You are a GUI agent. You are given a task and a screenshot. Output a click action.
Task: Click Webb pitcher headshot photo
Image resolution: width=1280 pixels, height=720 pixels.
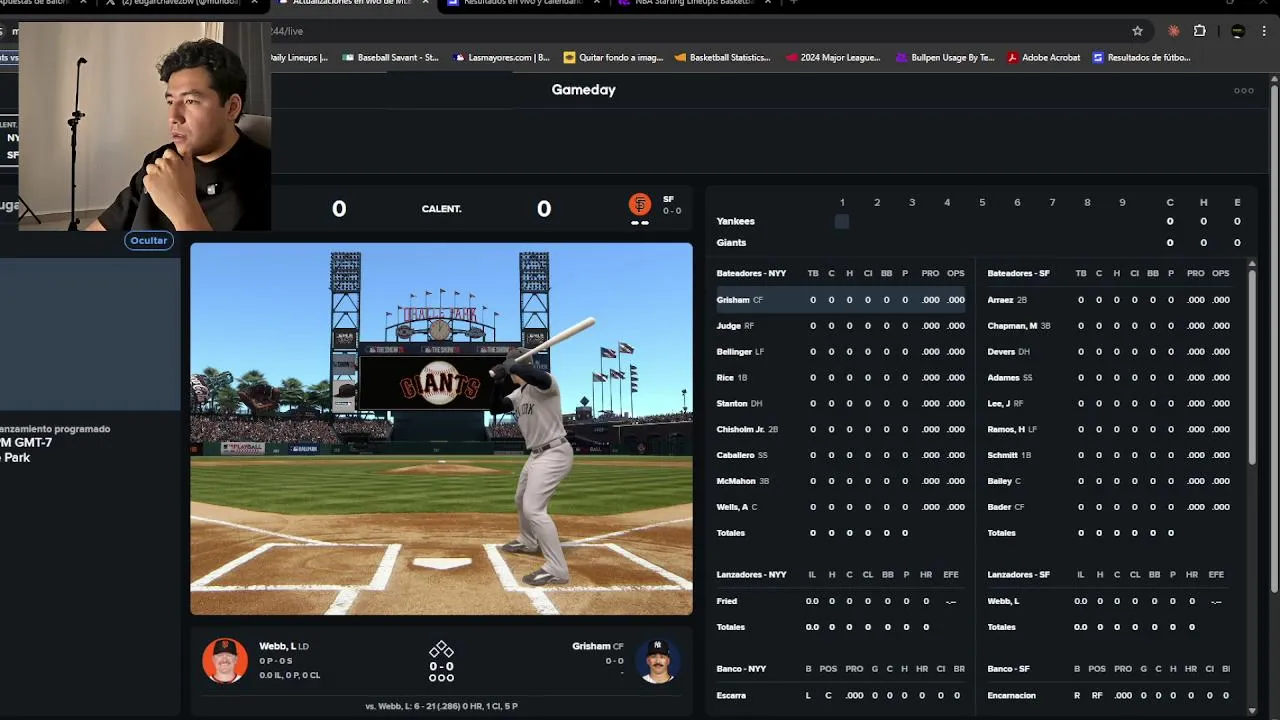tap(225, 660)
